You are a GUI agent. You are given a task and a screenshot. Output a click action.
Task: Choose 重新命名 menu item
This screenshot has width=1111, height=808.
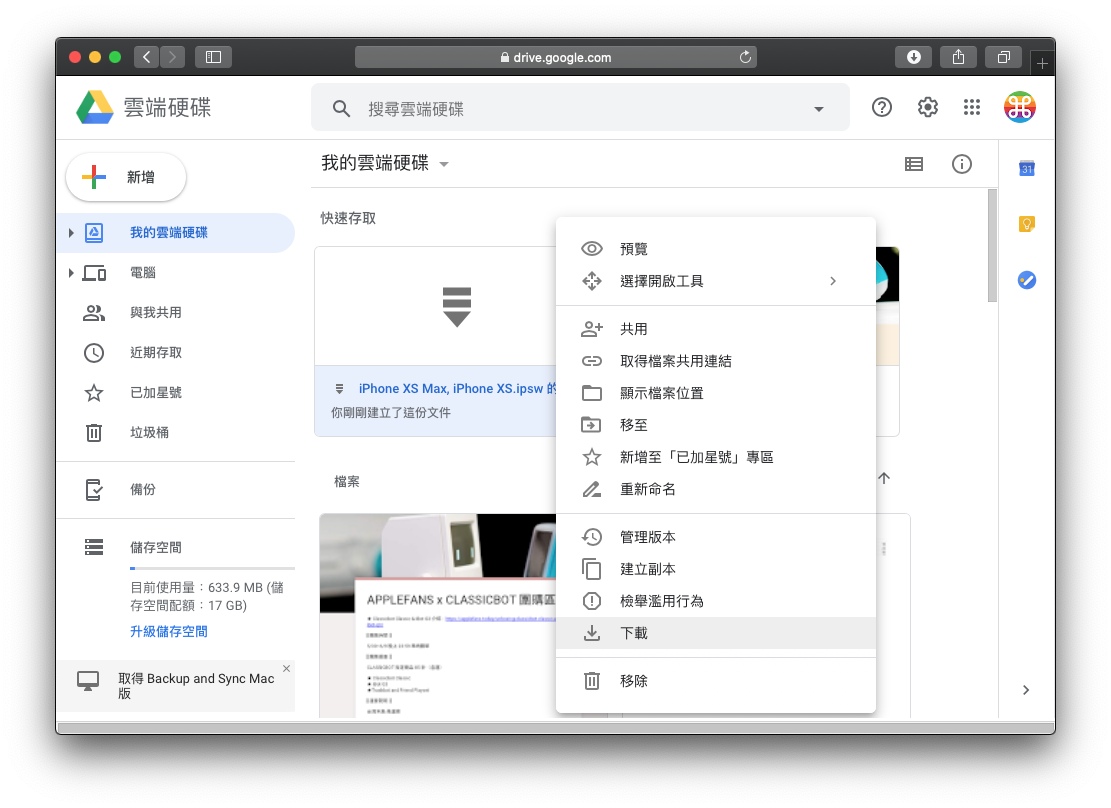[x=716, y=489]
